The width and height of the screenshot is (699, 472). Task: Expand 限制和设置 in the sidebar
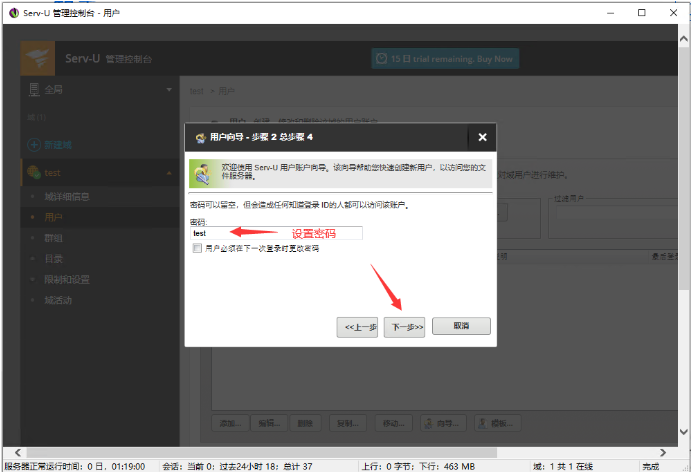[67, 279]
